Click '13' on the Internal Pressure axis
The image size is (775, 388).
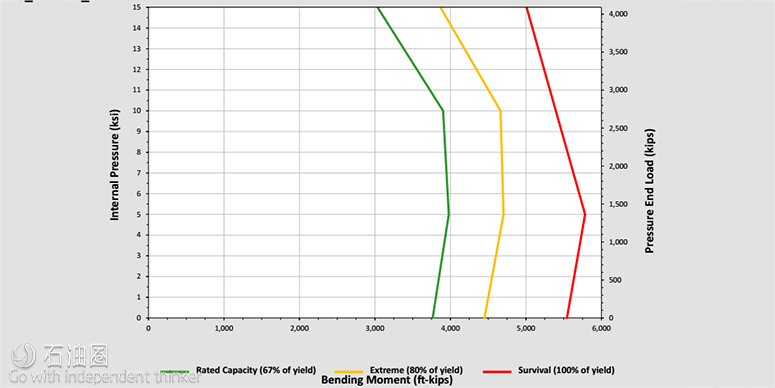[x=137, y=49]
